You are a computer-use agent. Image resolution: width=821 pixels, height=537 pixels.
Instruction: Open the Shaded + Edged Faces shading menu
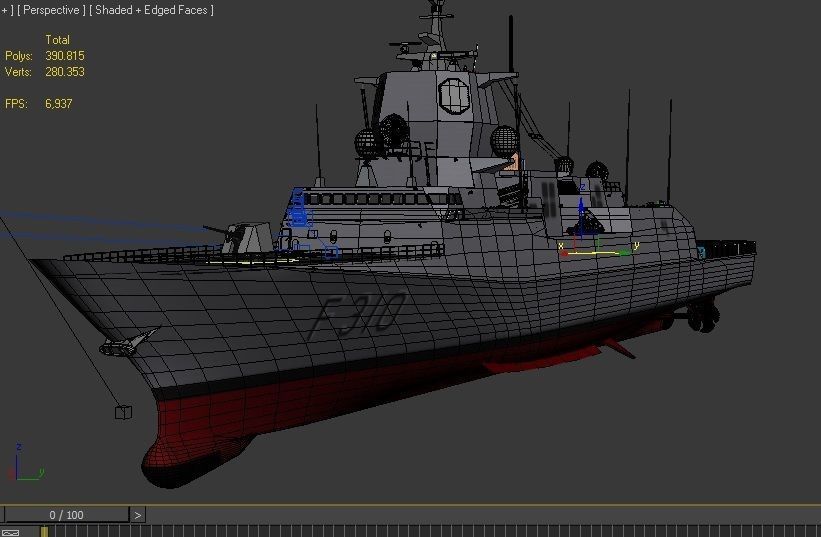point(151,10)
